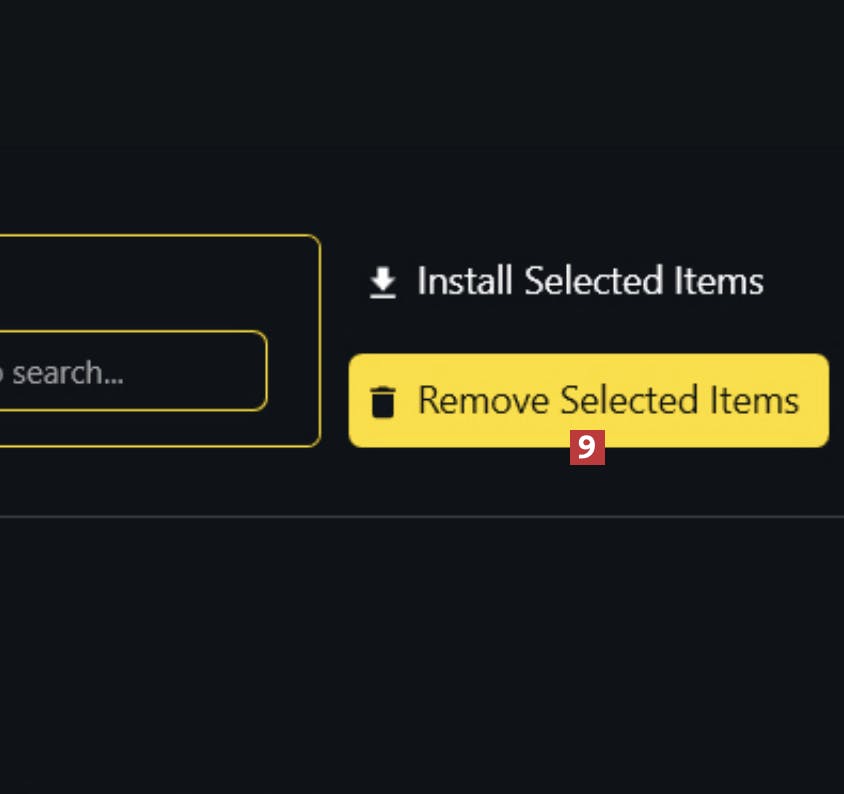Choose Install Selected Items text

coord(590,282)
